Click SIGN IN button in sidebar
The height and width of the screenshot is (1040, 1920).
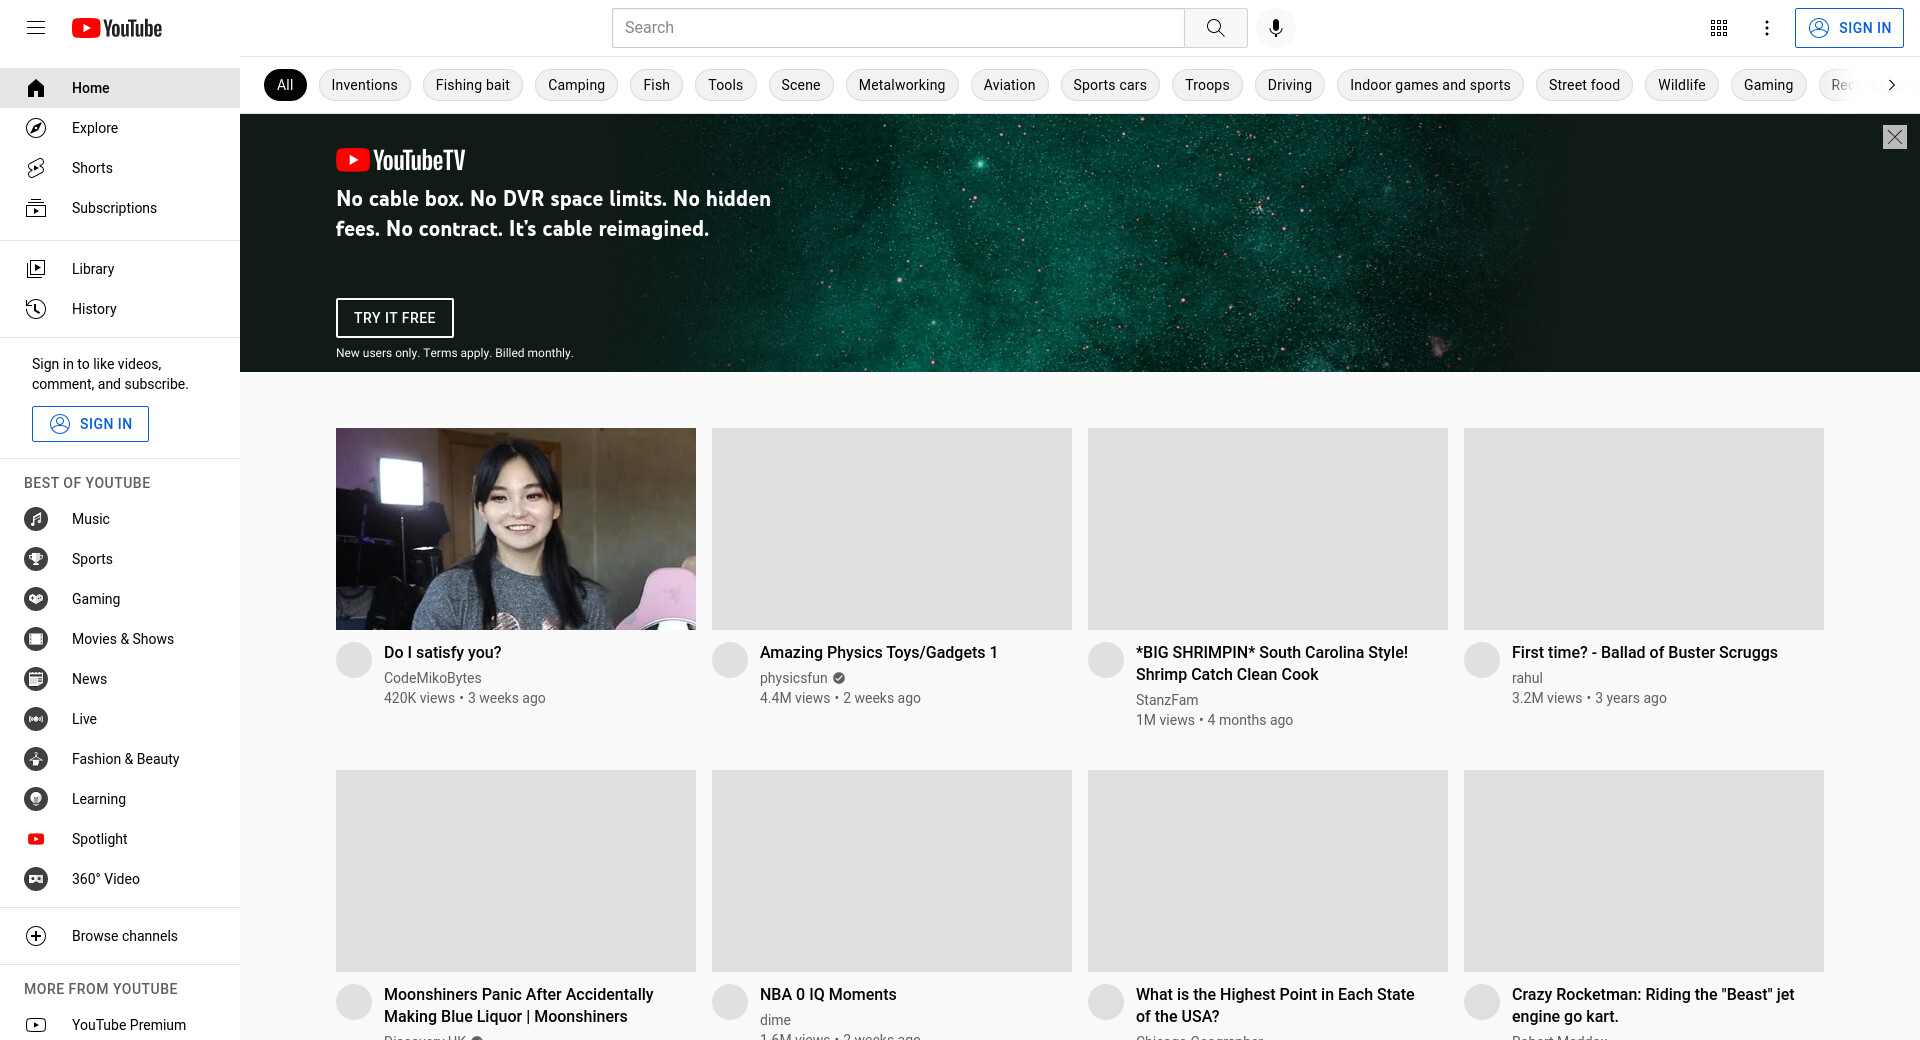coord(90,424)
